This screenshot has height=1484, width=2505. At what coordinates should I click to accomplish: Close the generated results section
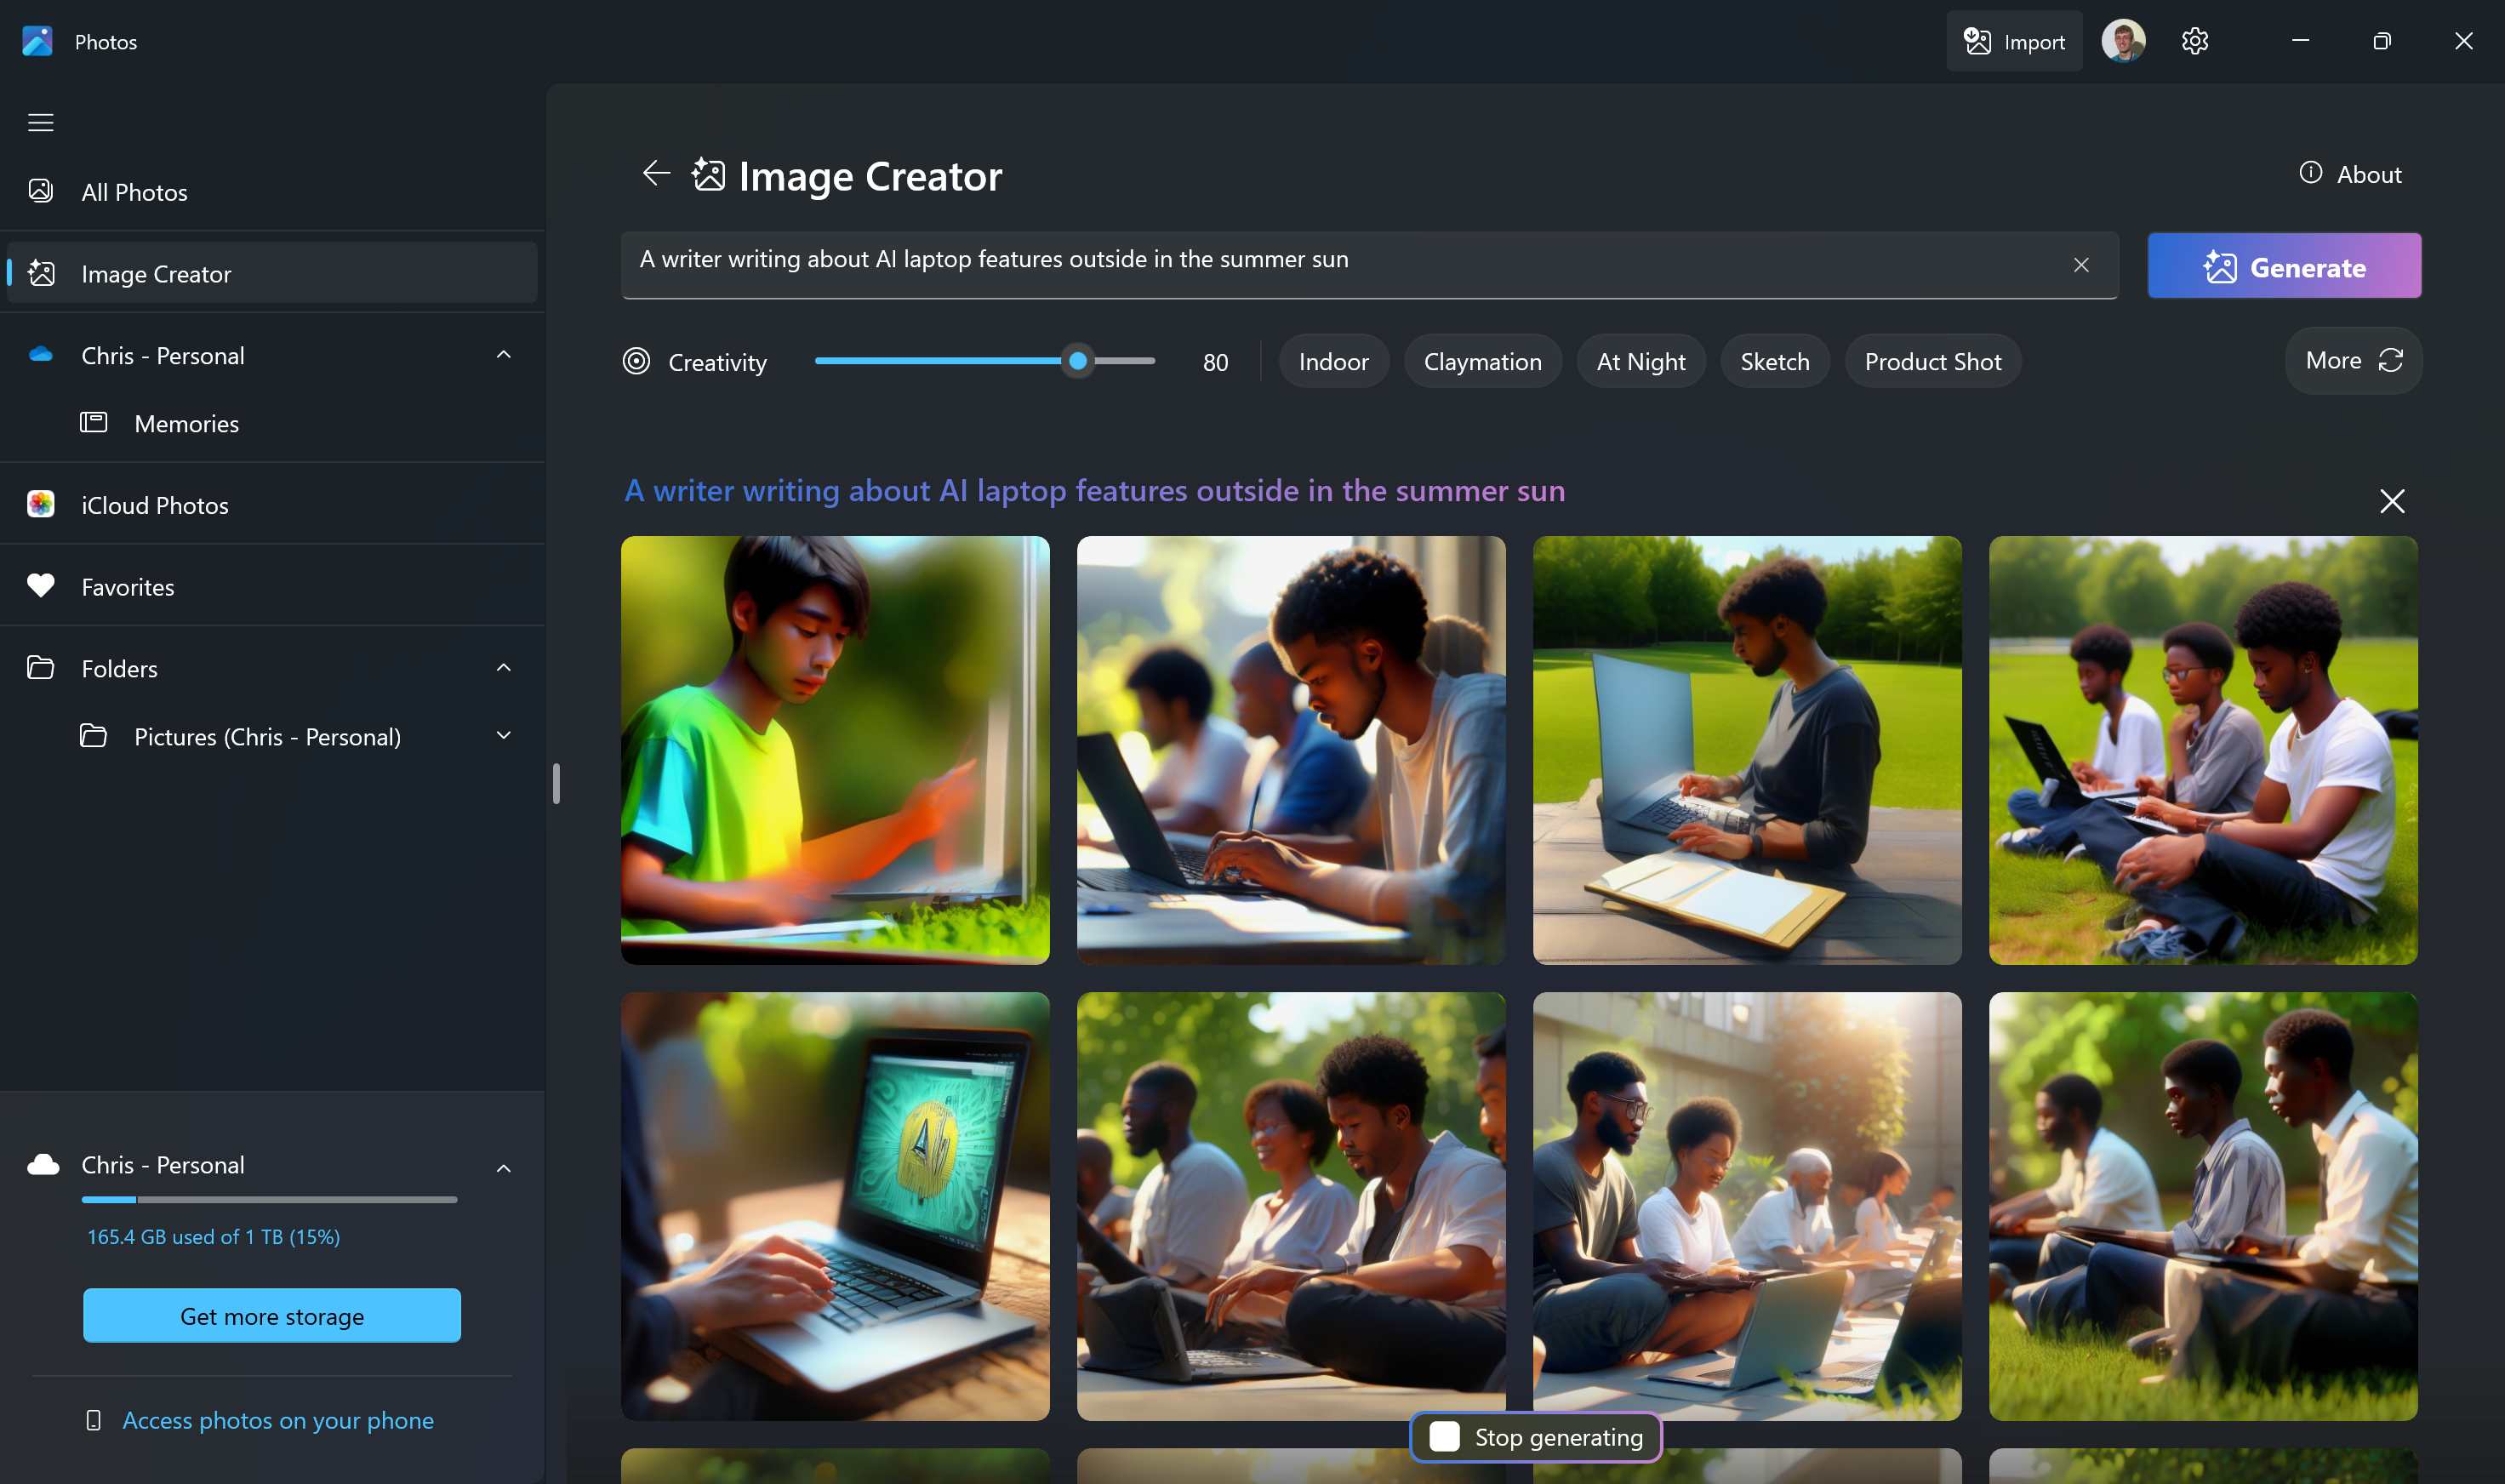click(2392, 501)
